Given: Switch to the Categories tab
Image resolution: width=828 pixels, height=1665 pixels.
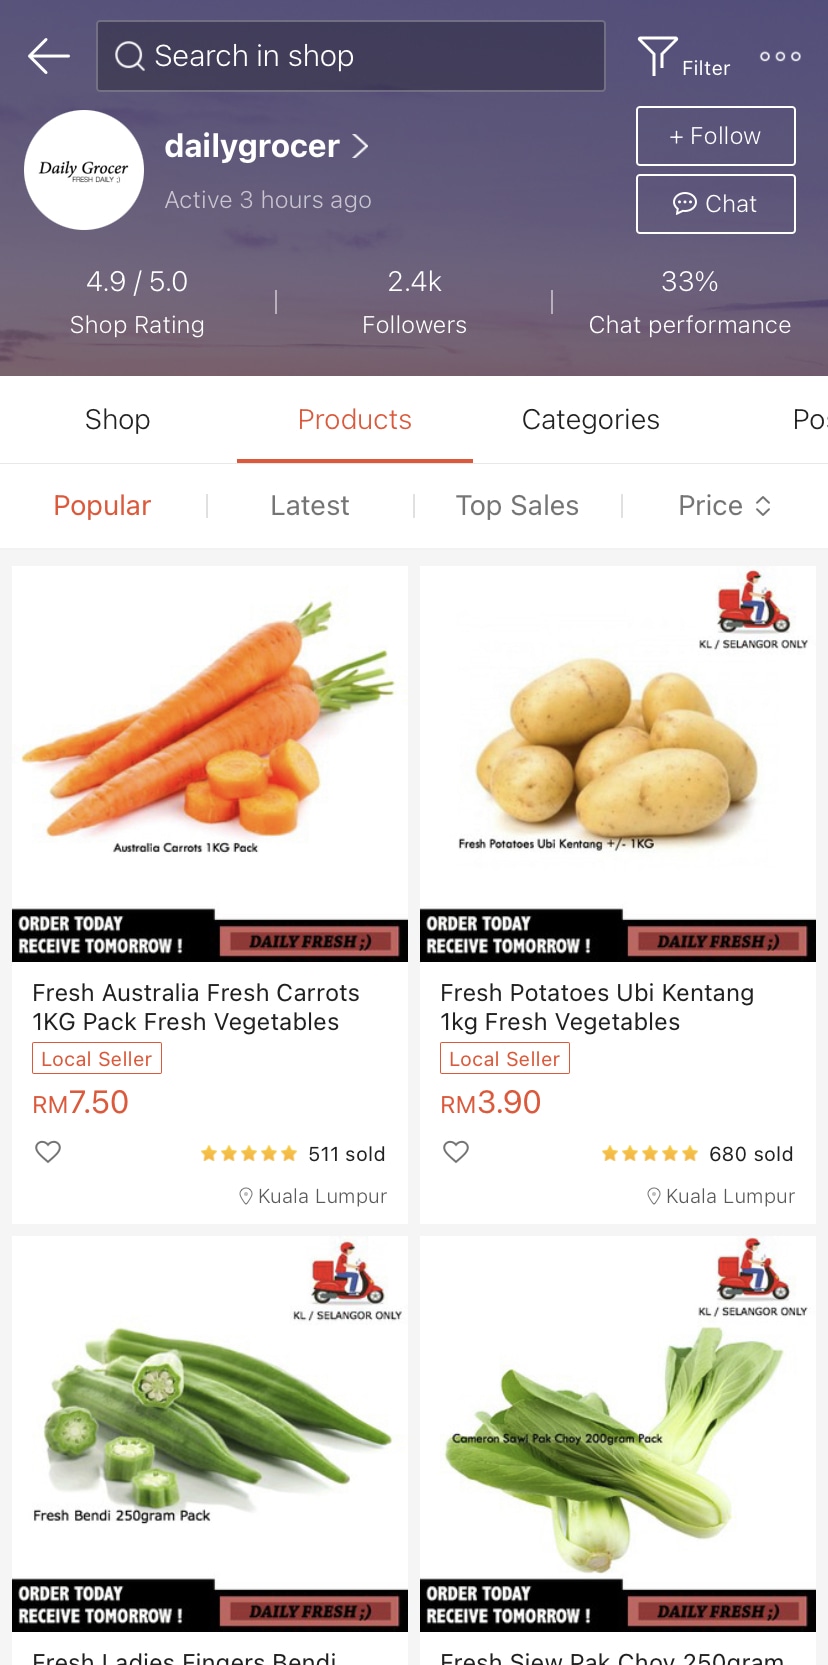Looking at the screenshot, I should tap(590, 420).
